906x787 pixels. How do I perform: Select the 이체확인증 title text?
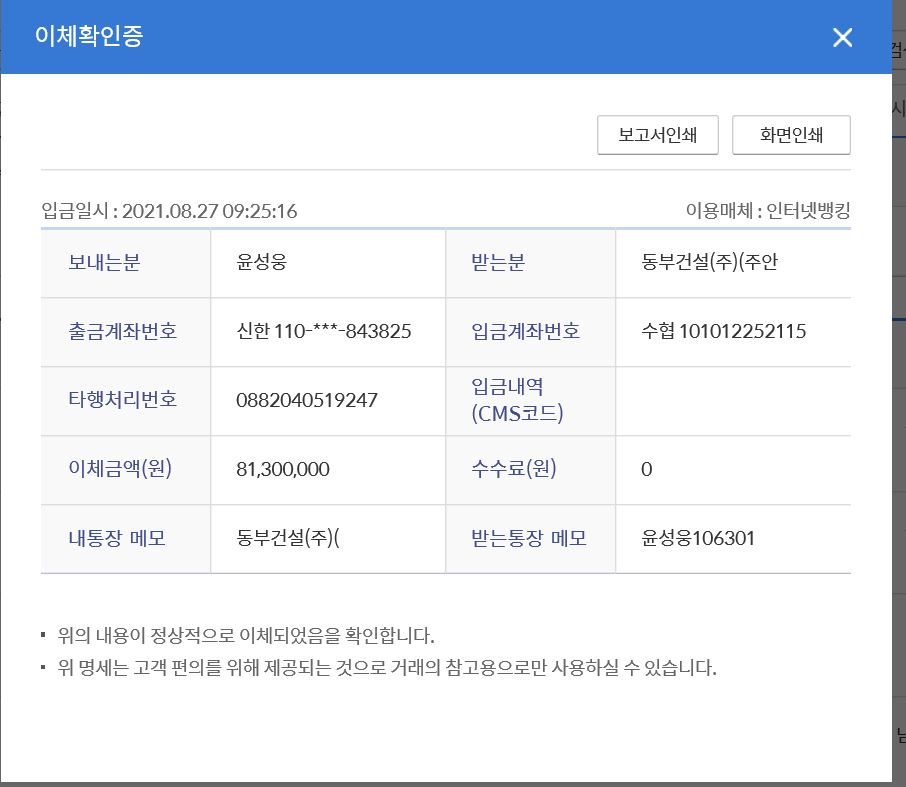(89, 36)
